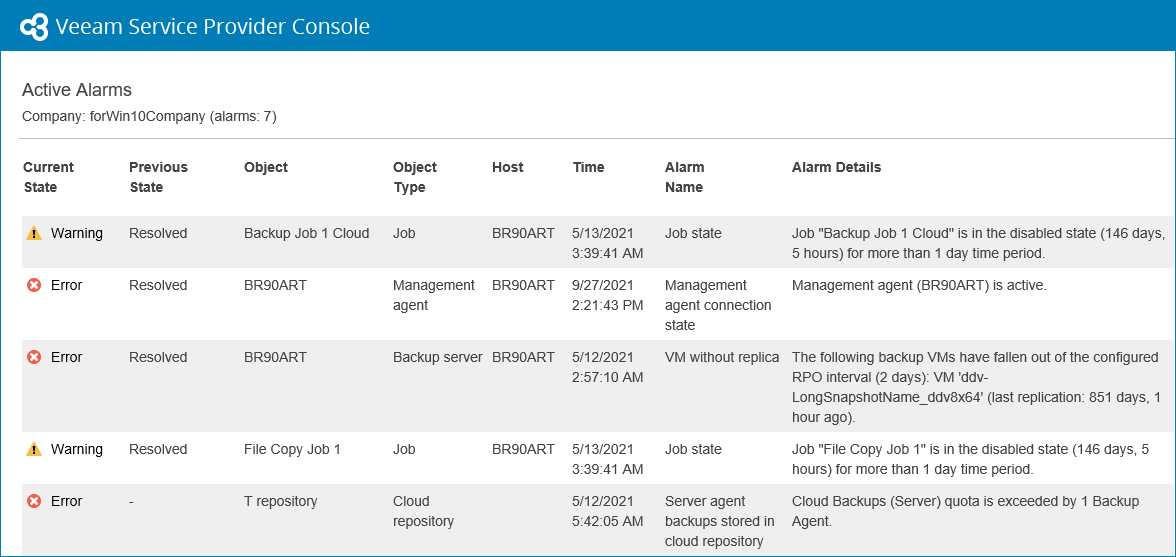Click the Time column header

point(588,167)
